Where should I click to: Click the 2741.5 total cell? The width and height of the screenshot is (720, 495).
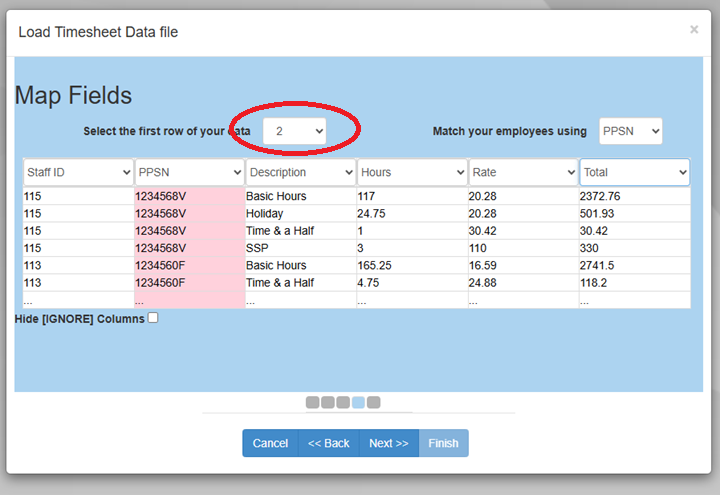600,265
